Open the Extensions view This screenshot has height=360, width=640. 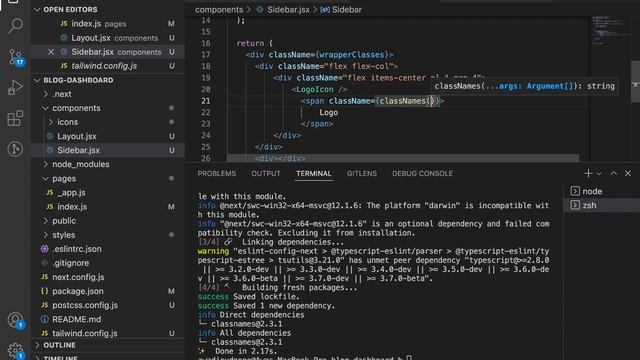[15, 118]
